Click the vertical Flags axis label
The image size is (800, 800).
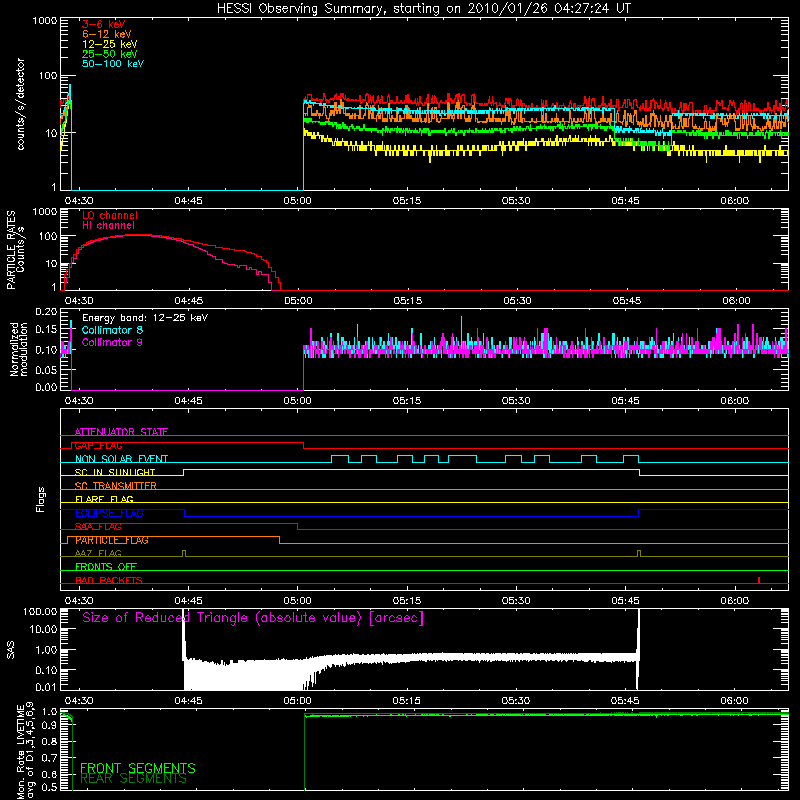pos(41,499)
